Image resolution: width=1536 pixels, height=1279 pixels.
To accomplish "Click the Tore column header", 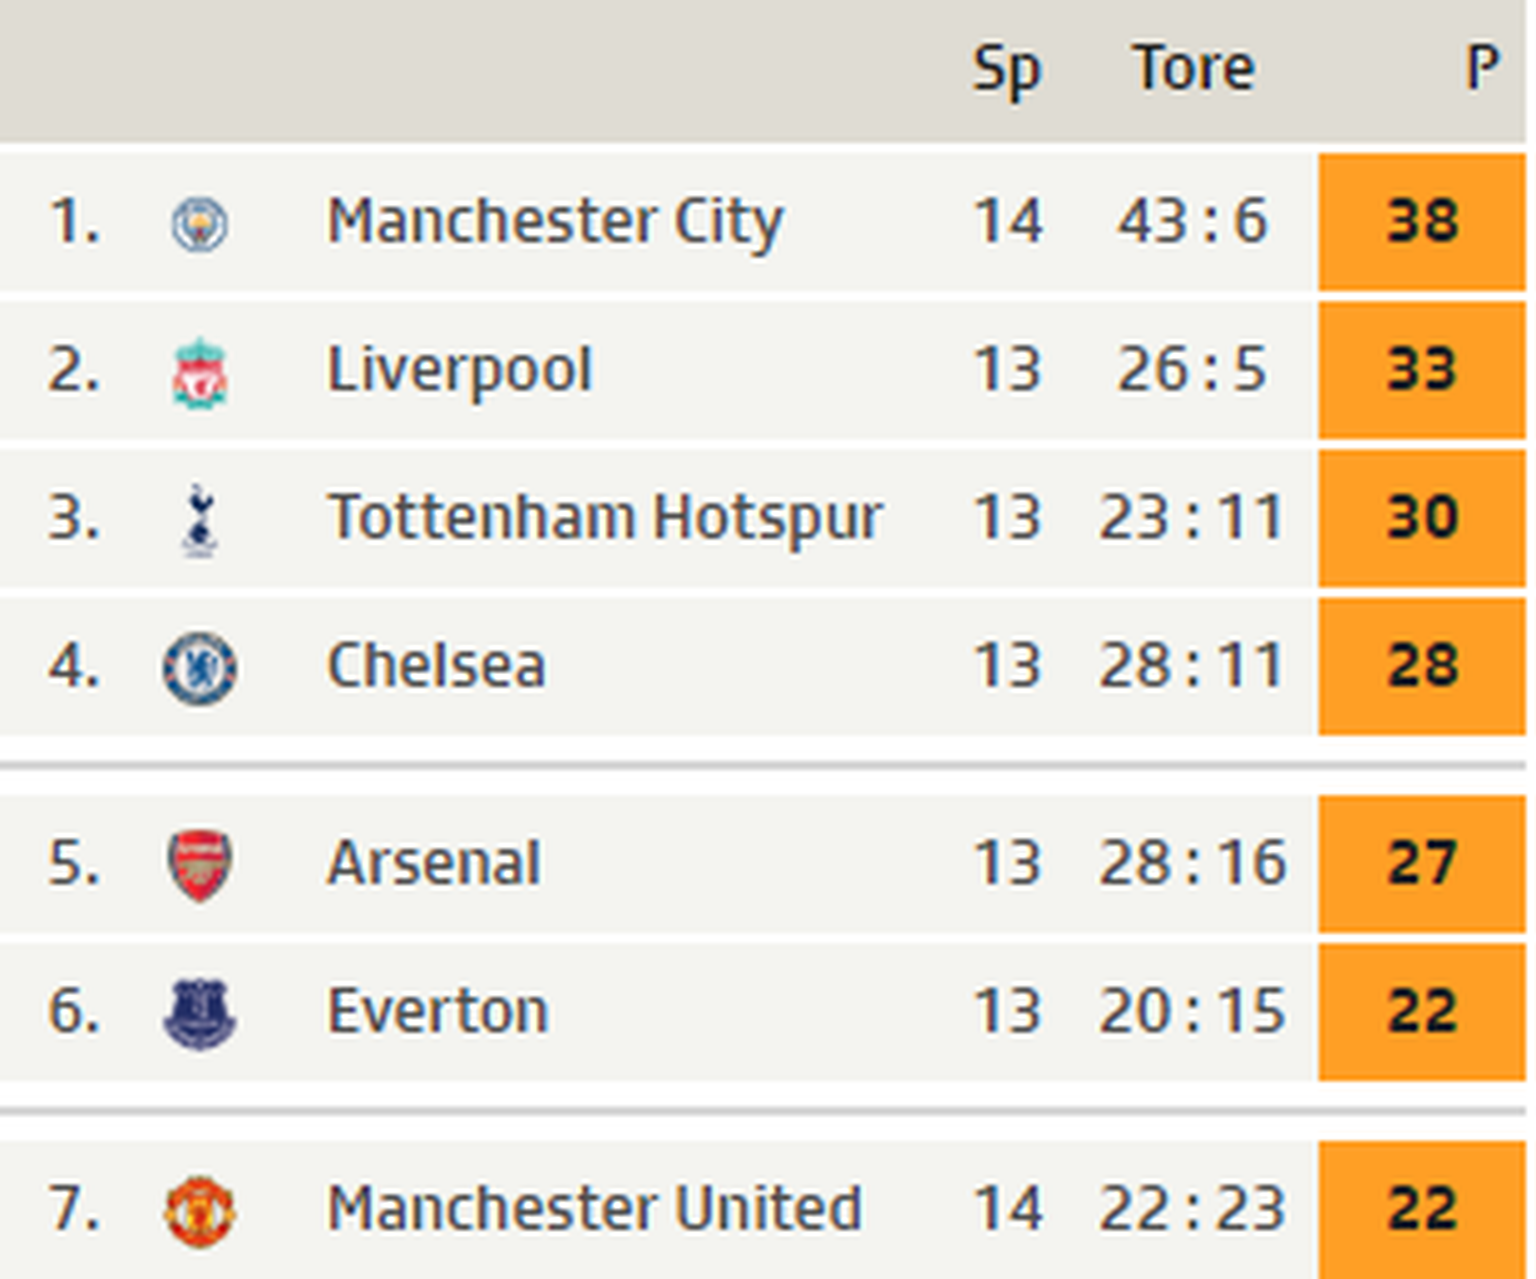I will 1193,68.
